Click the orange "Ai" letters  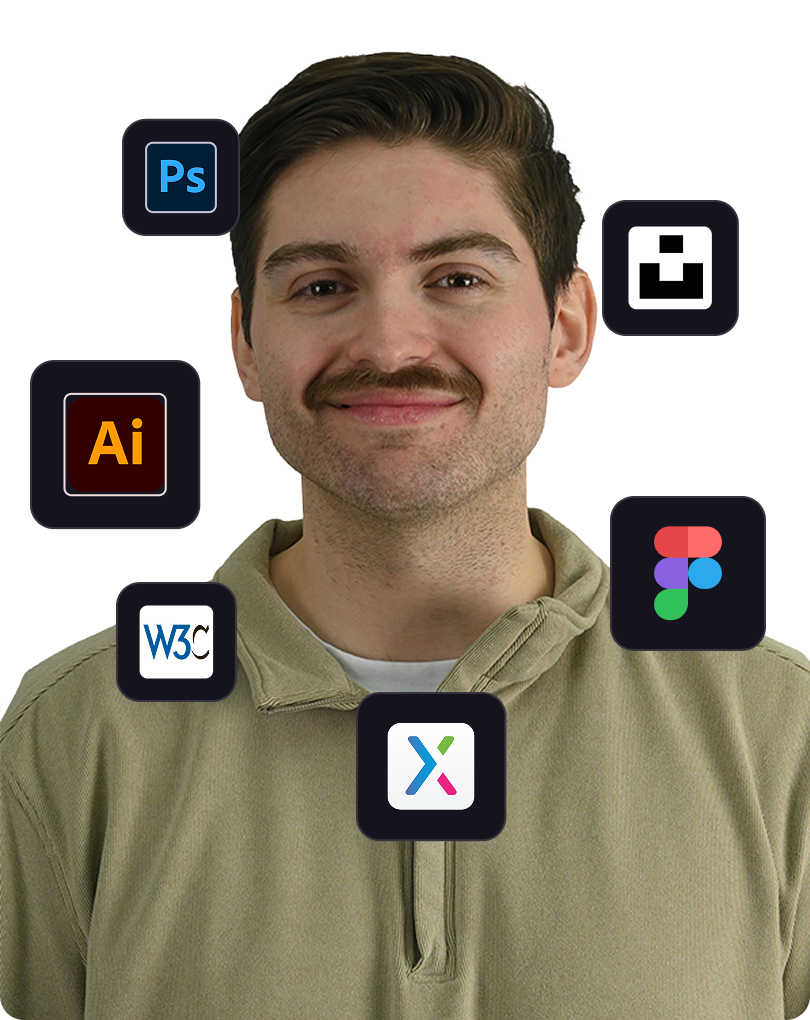click(116, 445)
